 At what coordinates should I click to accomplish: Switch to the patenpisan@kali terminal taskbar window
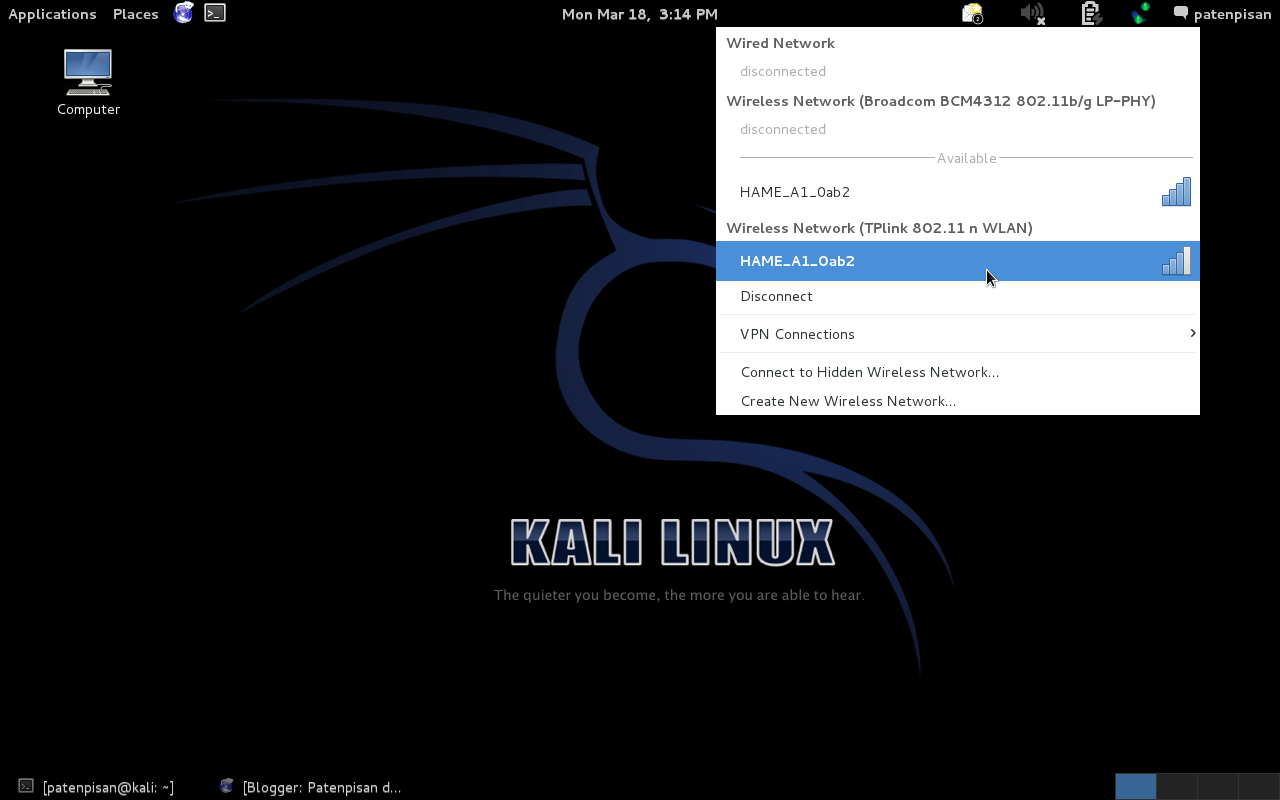point(97,787)
